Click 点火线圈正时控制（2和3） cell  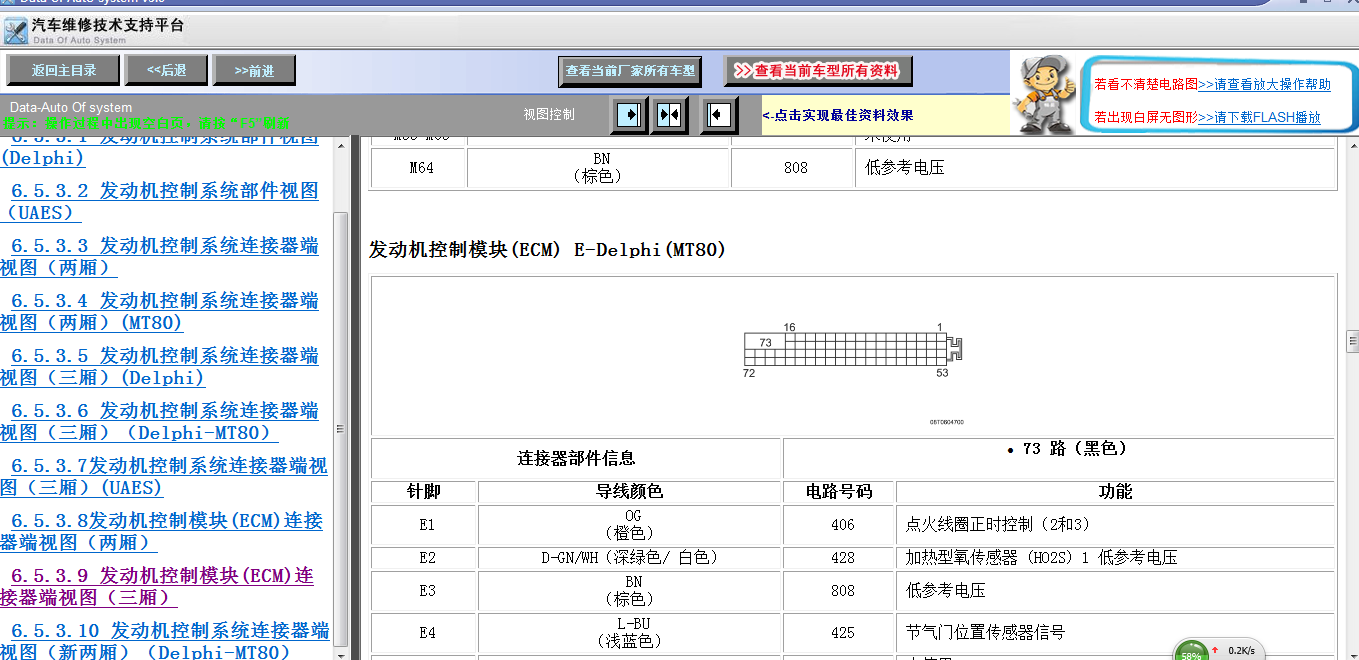pyautogui.click(x=1115, y=525)
